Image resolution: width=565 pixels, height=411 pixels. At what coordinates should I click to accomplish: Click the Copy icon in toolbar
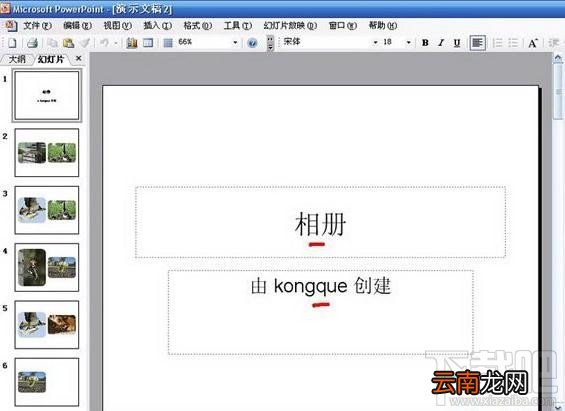point(53,43)
